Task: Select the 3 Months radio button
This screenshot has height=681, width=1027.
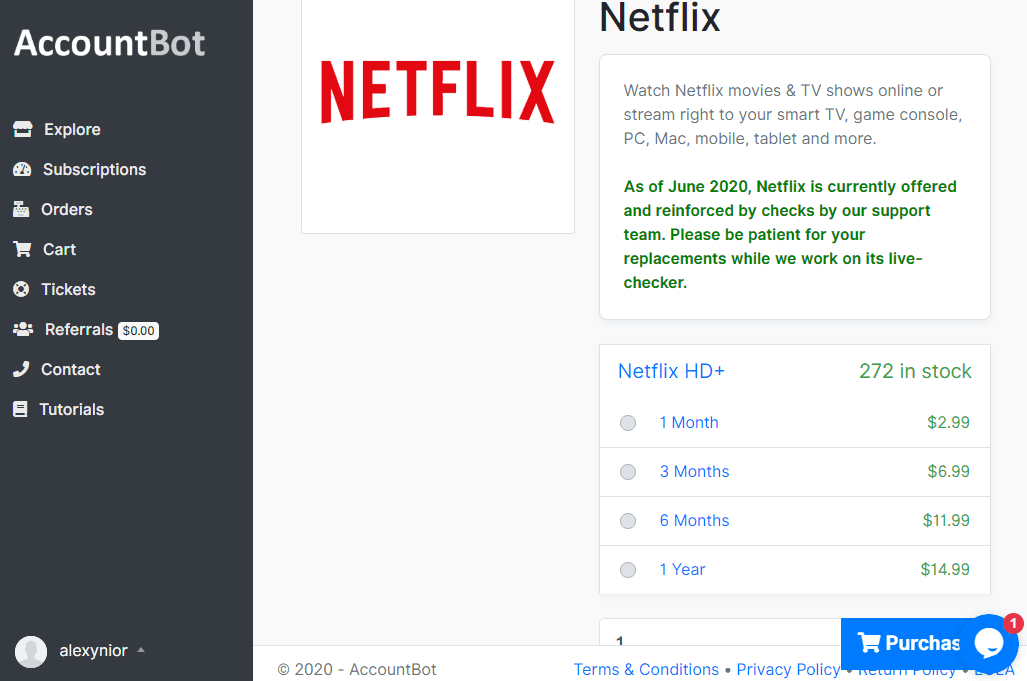Action: coord(627,472)
